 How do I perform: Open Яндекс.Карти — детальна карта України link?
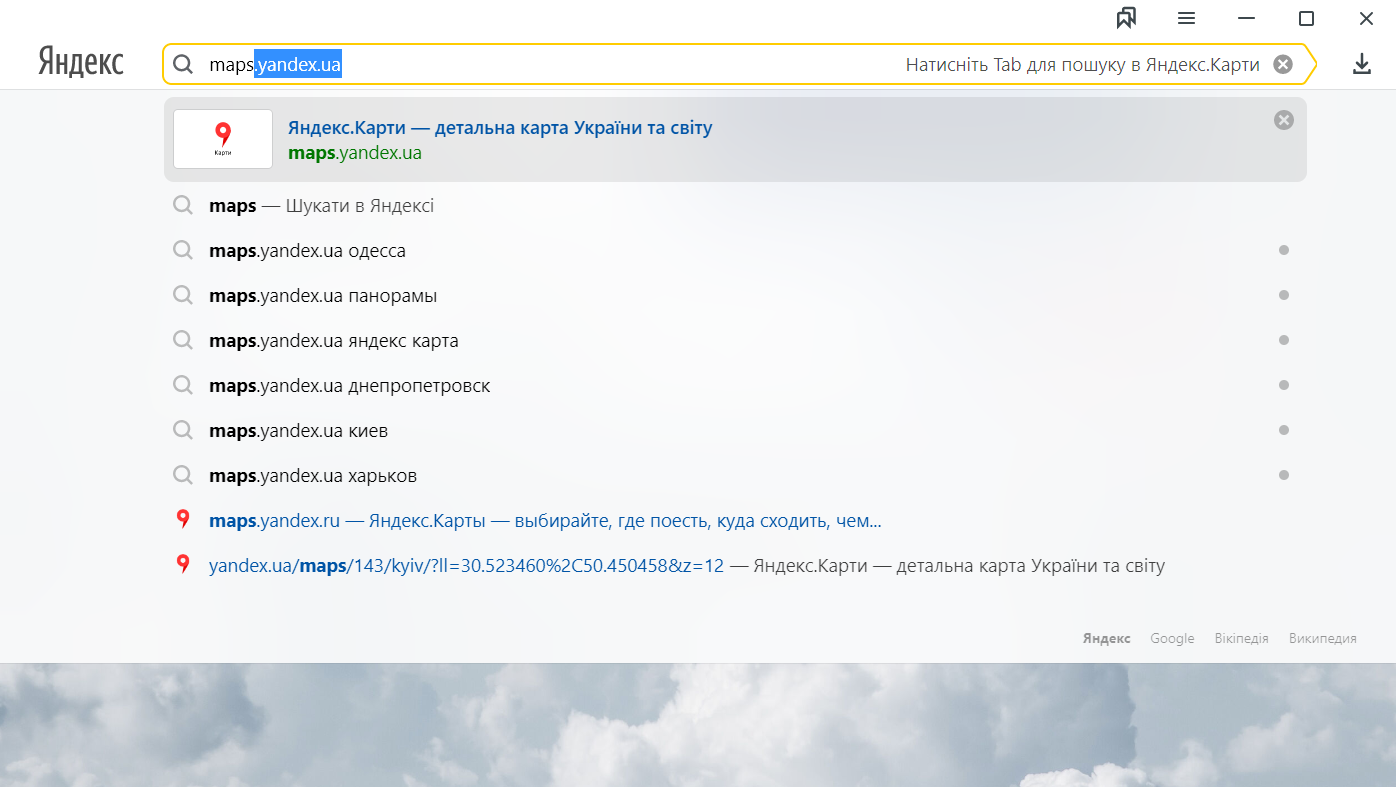(x=500, y=128)
